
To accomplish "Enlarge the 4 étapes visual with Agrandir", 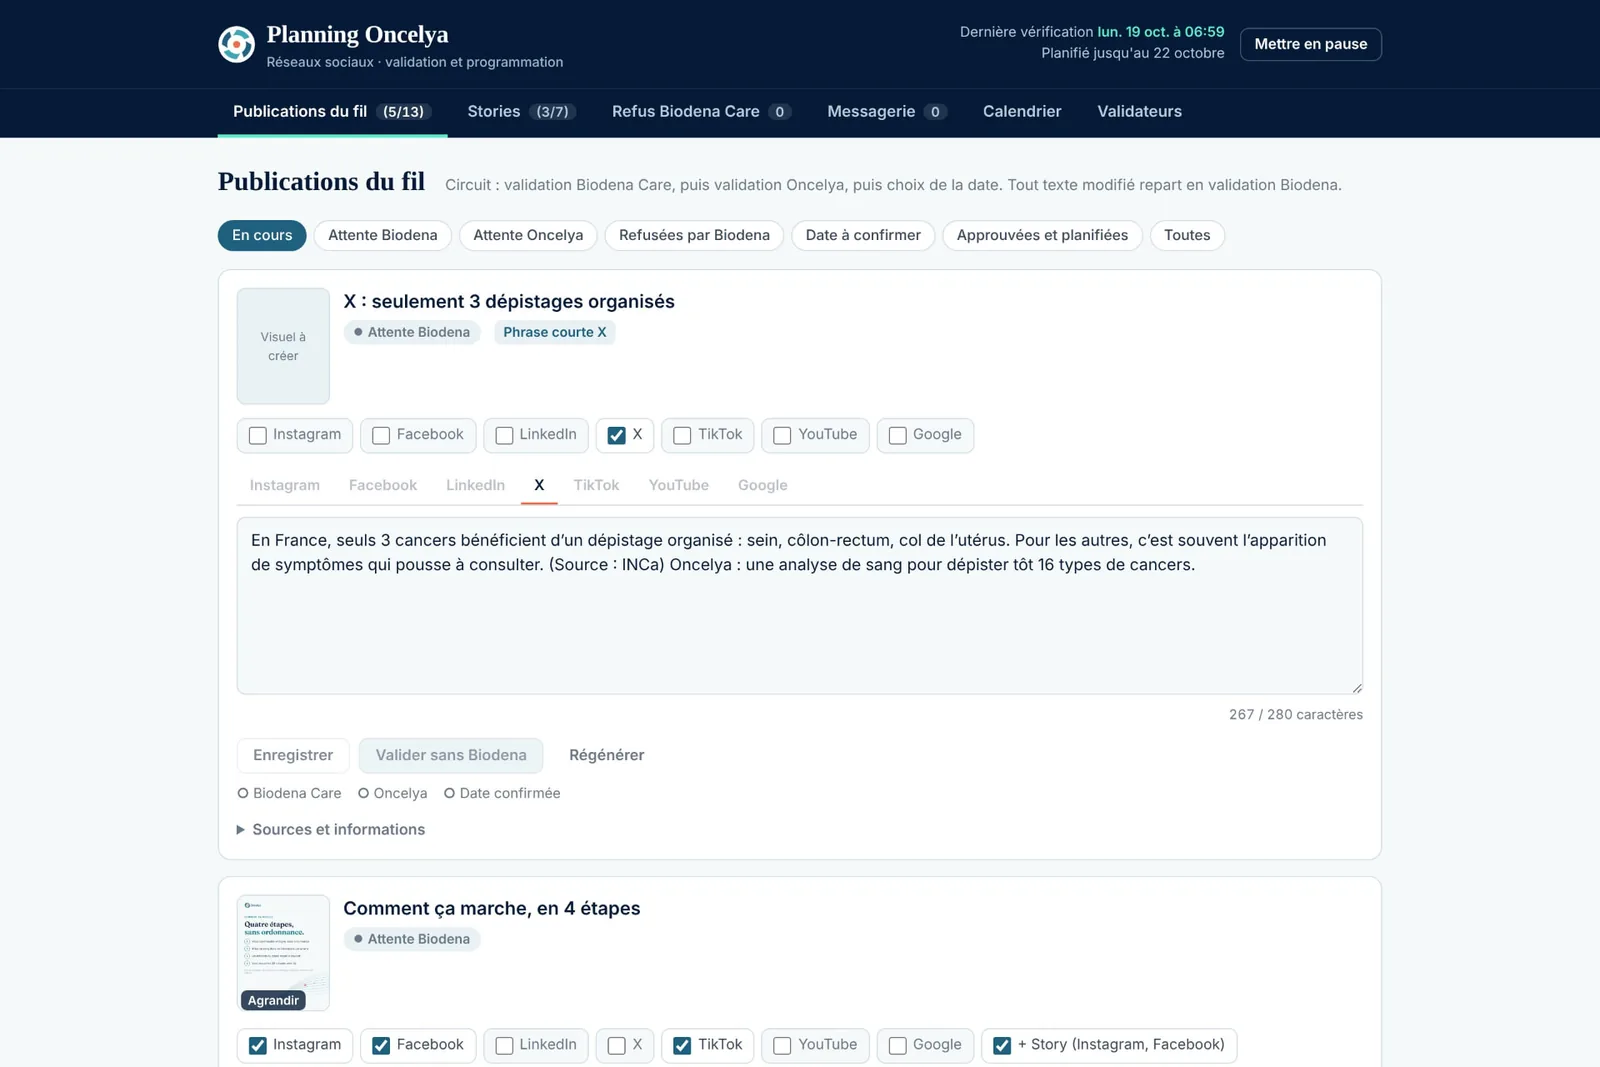I will (273, 1000).
